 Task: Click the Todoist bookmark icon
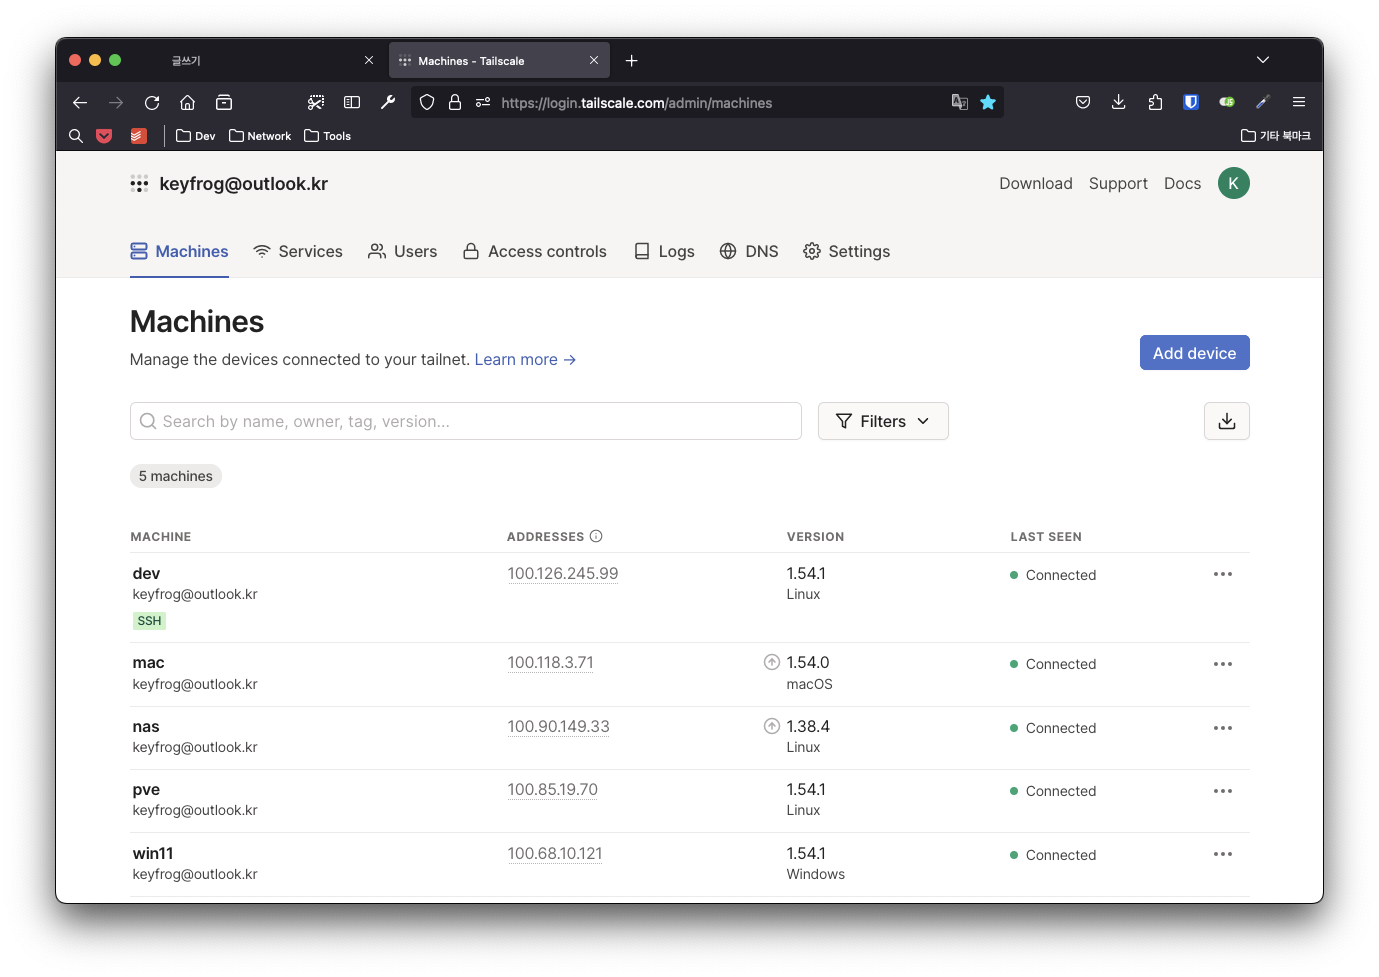(139, 136)
